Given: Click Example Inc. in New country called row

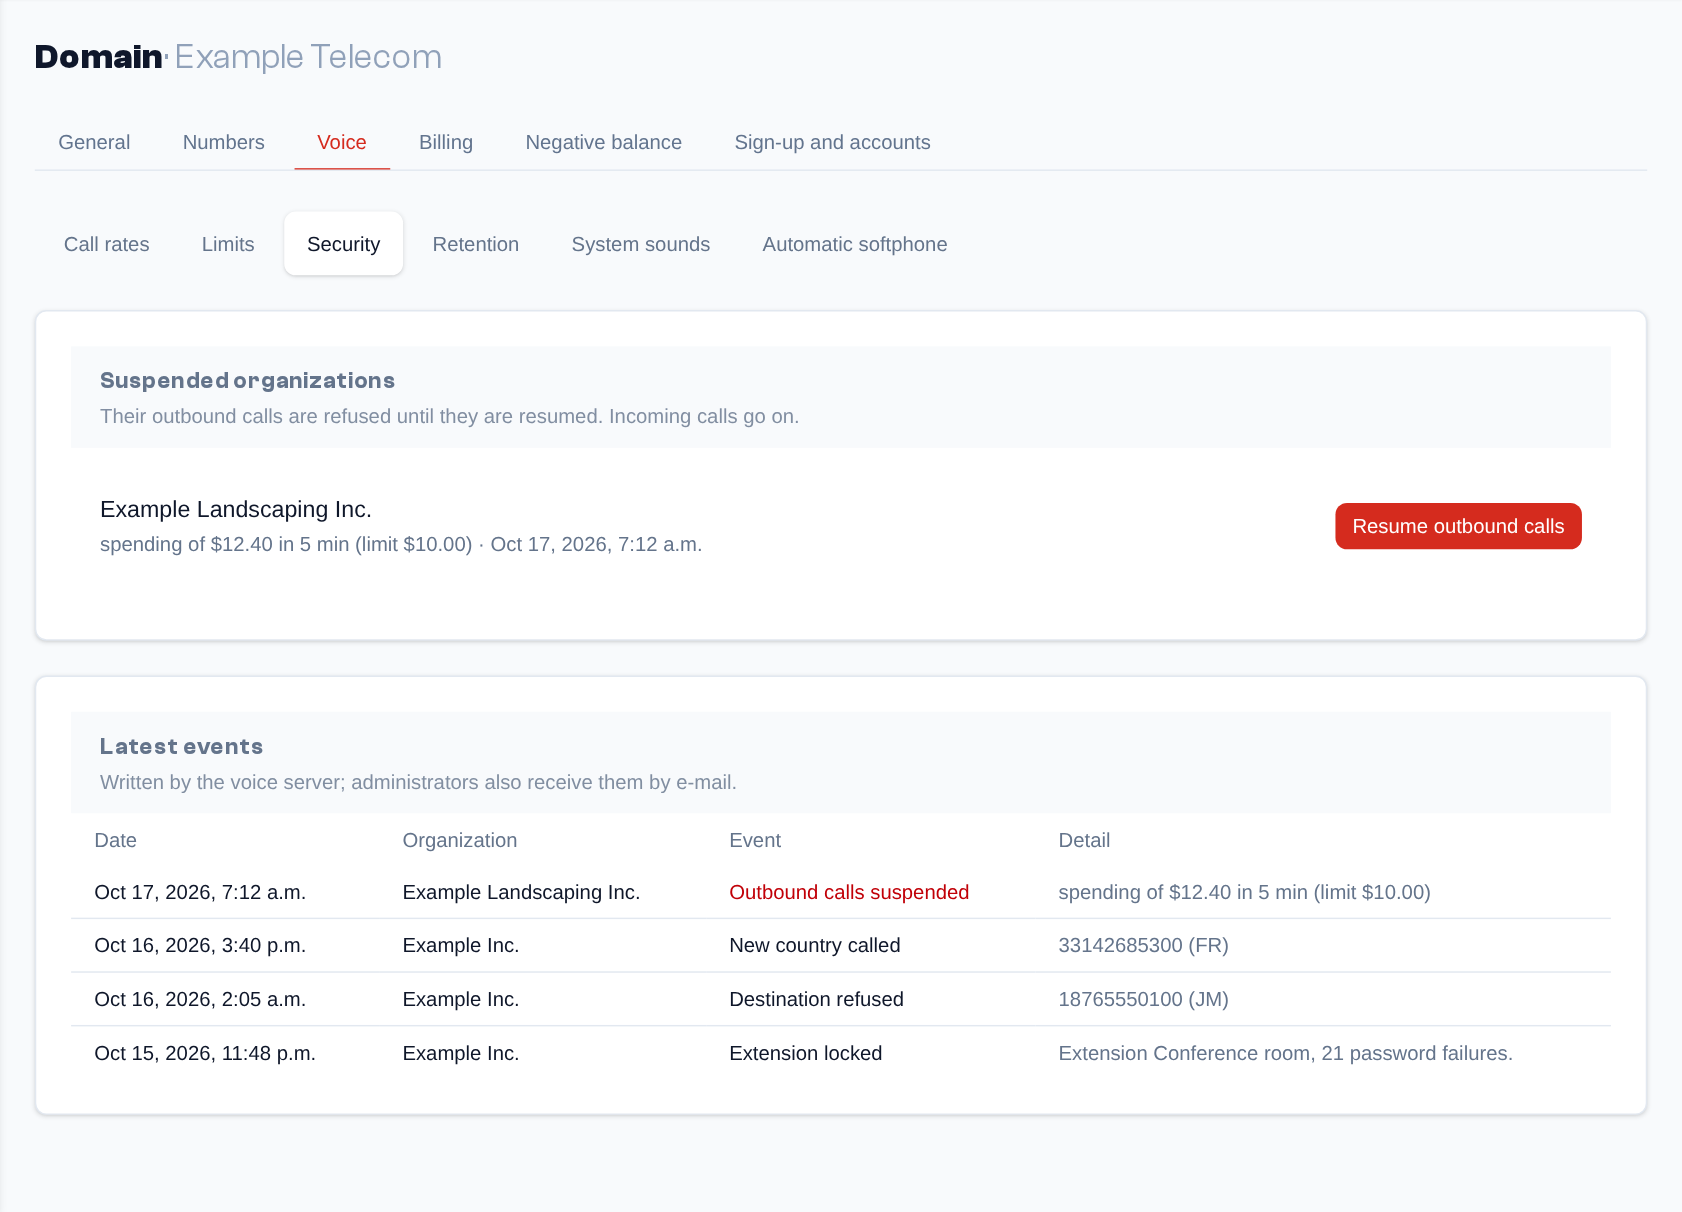Looking at the screenshot, I should tap(460, 945).
